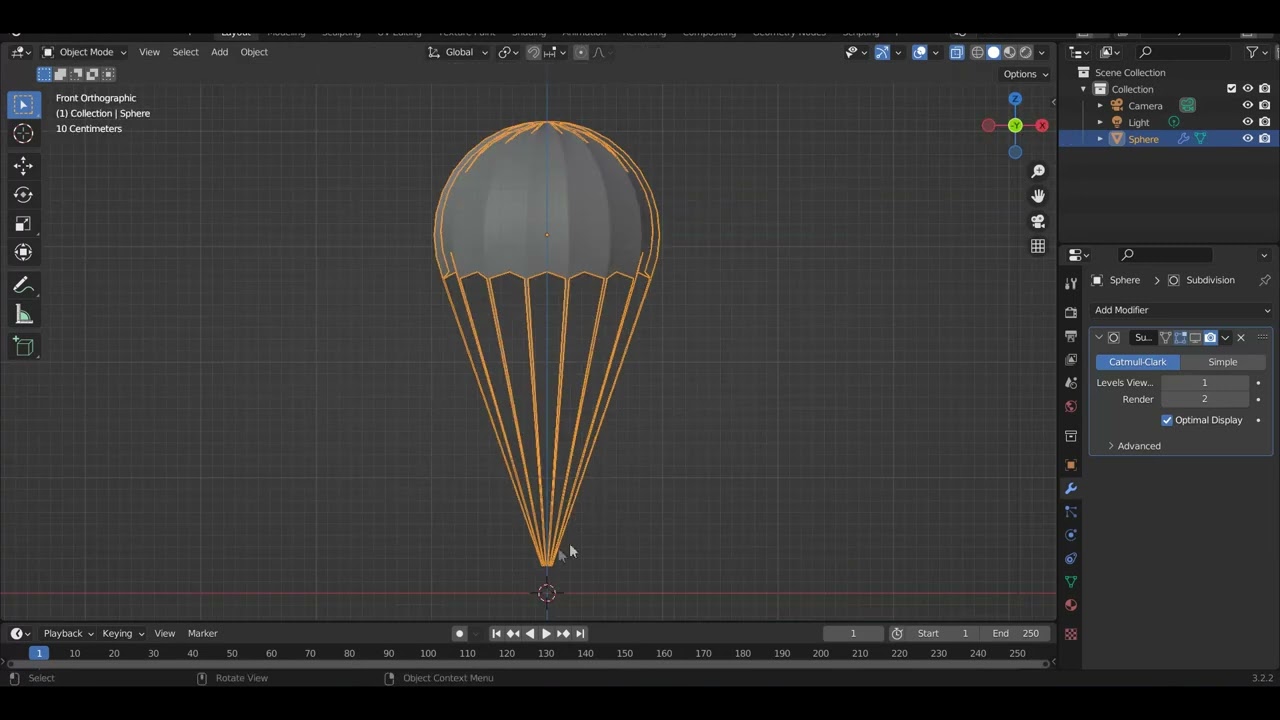Viewport: 1280px width, 720px height.
Task: Open the Modifier properties wrench tab
Action: [1071, 488]
